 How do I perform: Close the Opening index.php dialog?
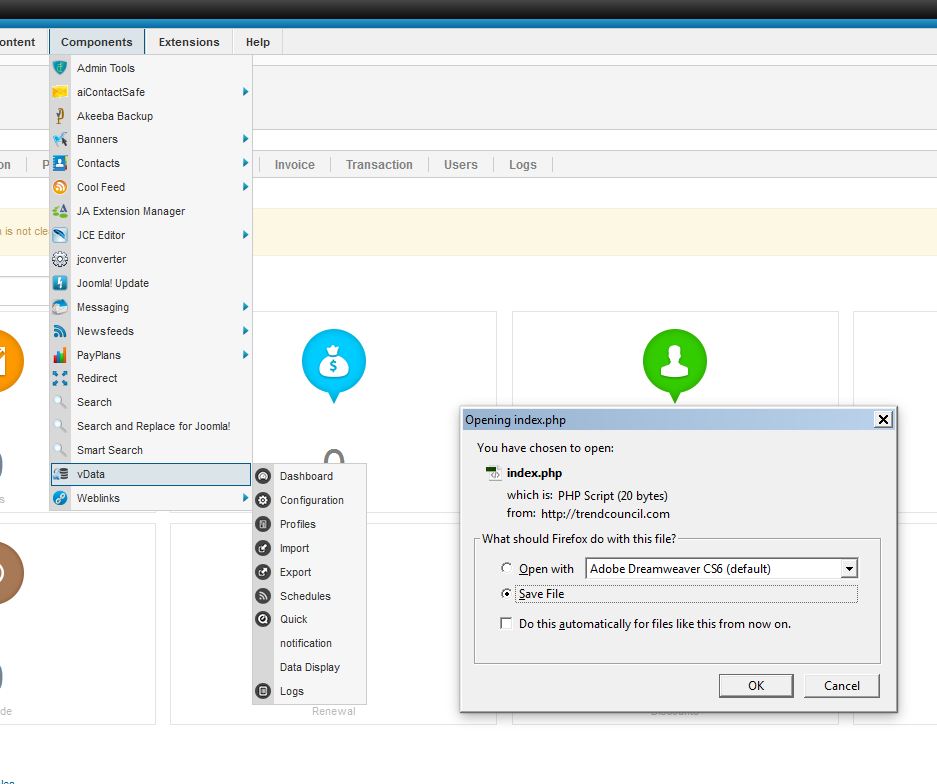883,419
